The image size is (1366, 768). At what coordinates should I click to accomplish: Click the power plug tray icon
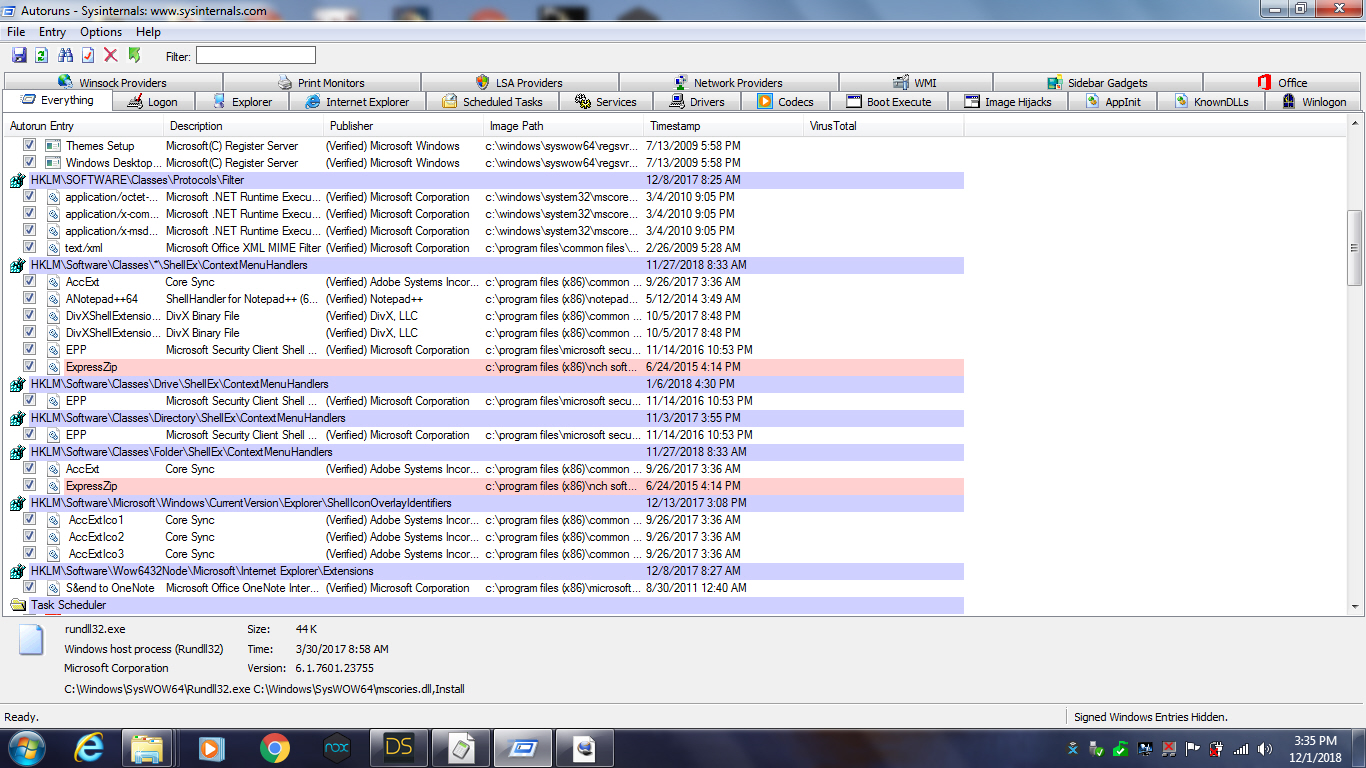click(x=1217, y=748)
